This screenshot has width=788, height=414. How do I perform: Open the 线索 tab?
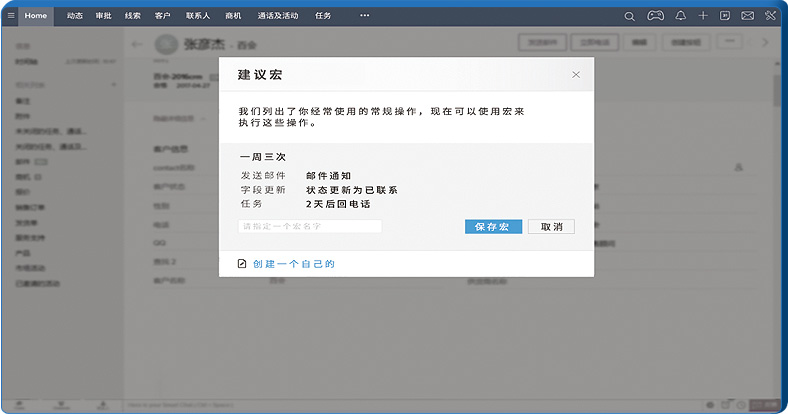click(133, 16)
